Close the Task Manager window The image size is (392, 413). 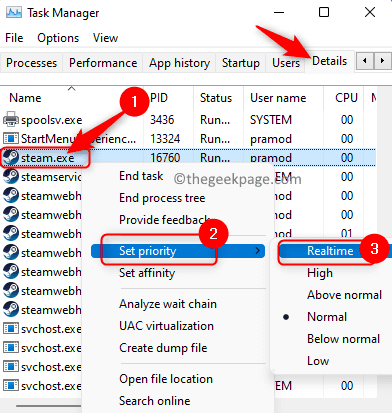(x=370, y=12)
